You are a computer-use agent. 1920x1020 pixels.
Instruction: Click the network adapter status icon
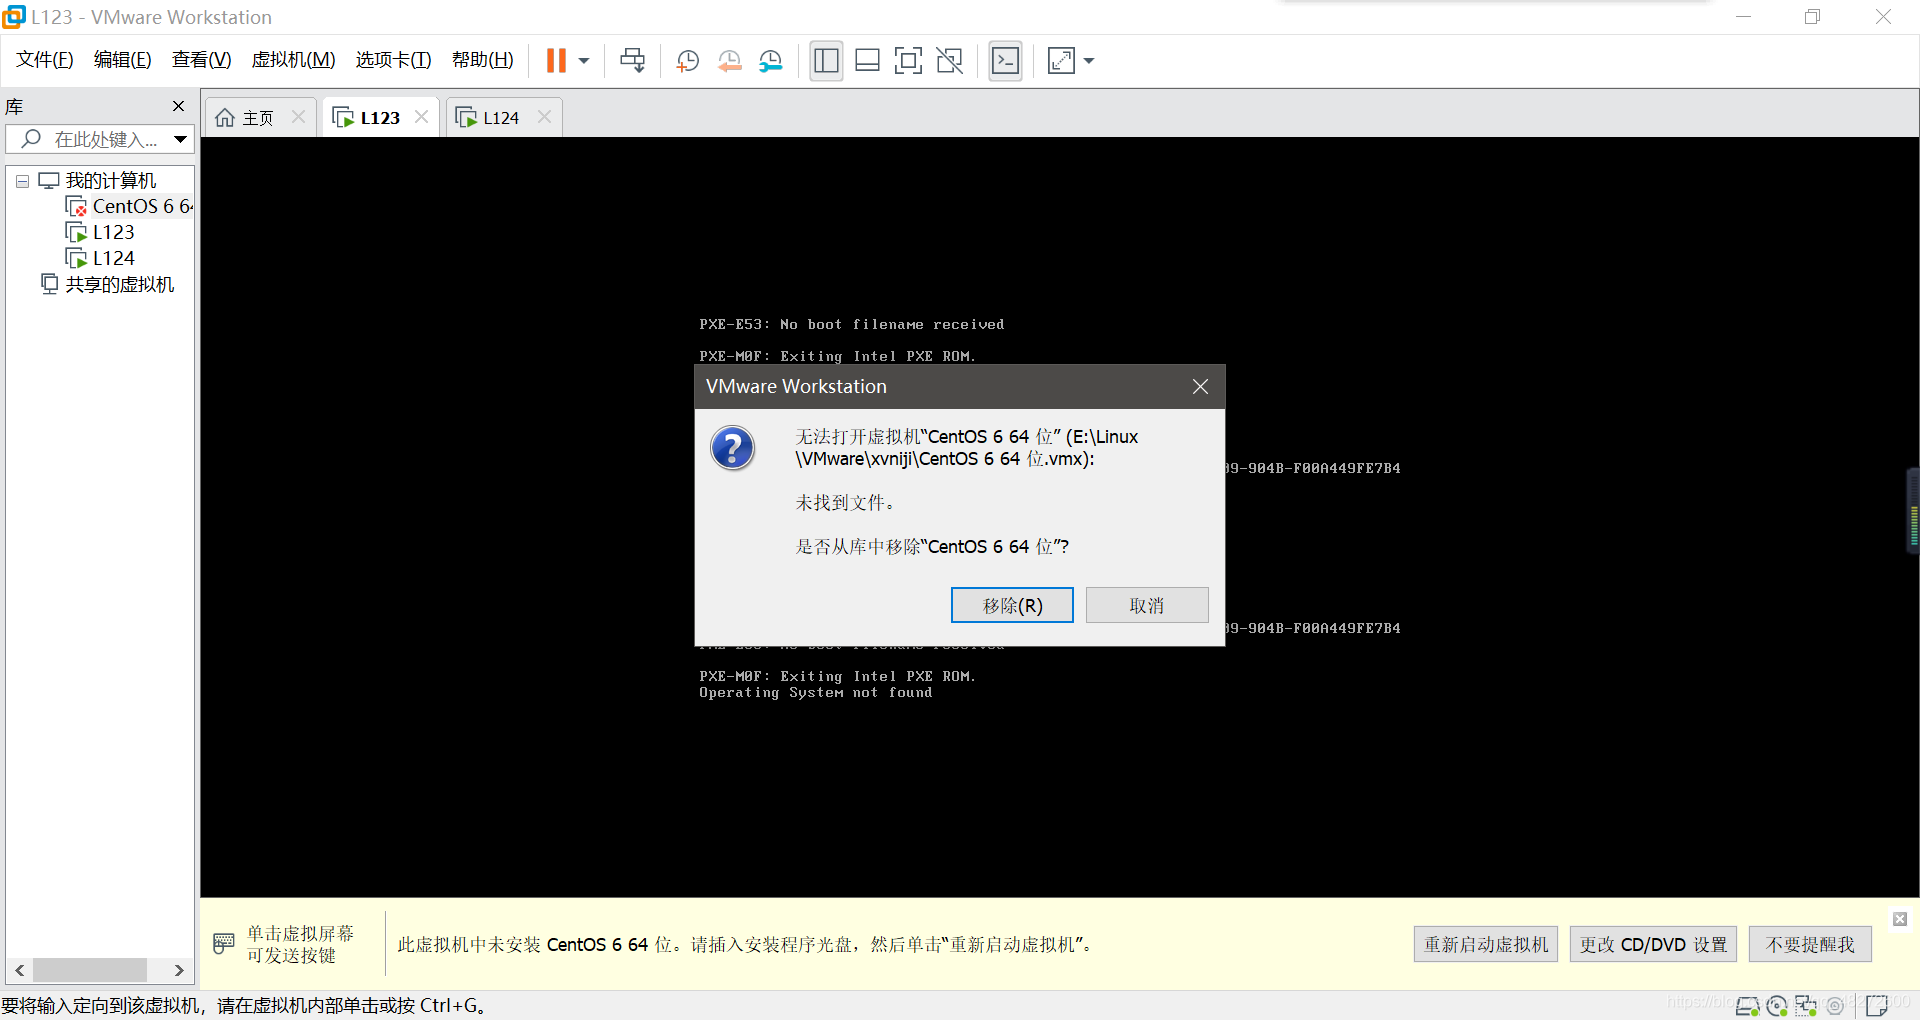[1806, 1006]
